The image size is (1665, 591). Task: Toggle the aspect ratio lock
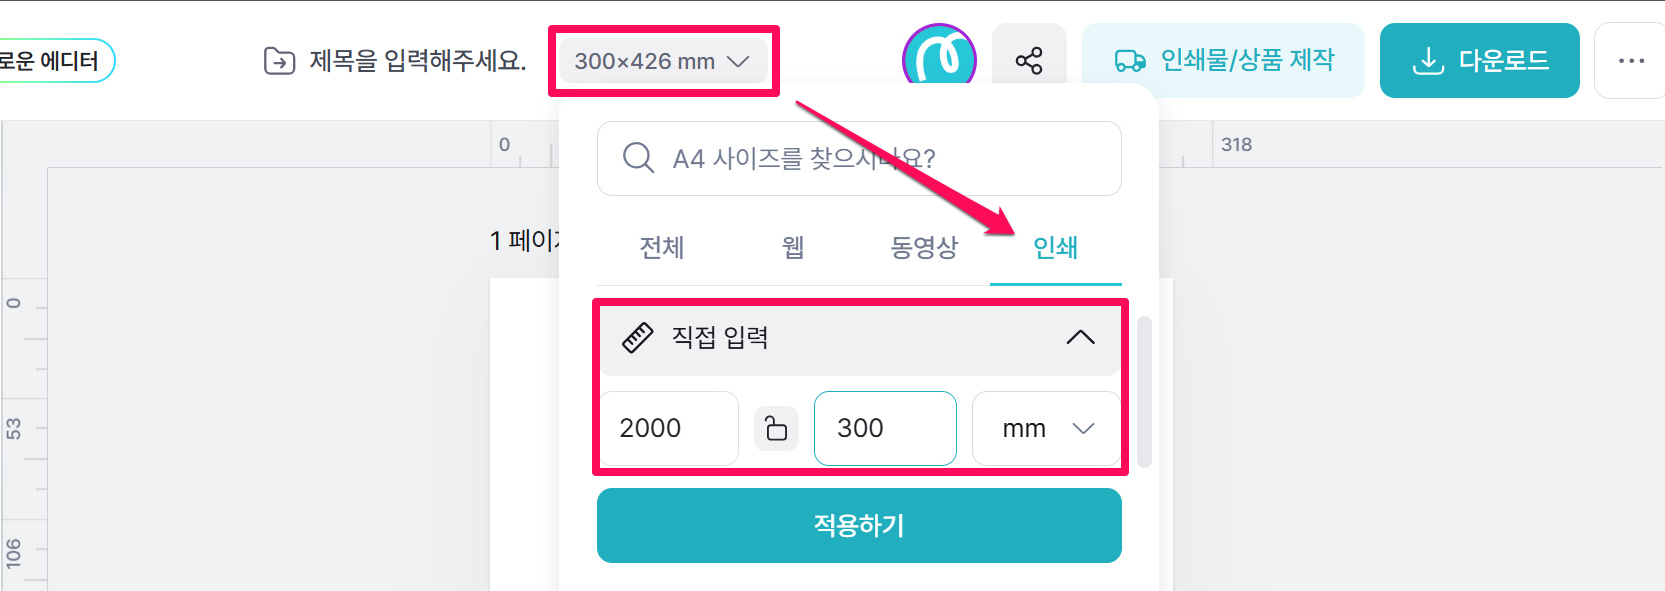click(x=776, y=428)
